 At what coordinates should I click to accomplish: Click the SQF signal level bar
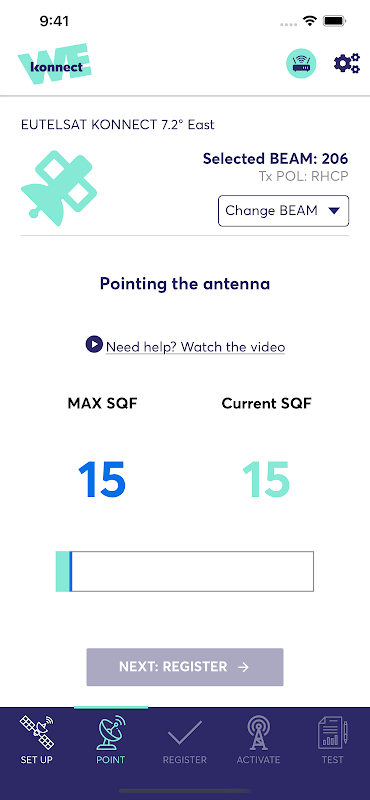pyautogui.click(x=185, y=571)
